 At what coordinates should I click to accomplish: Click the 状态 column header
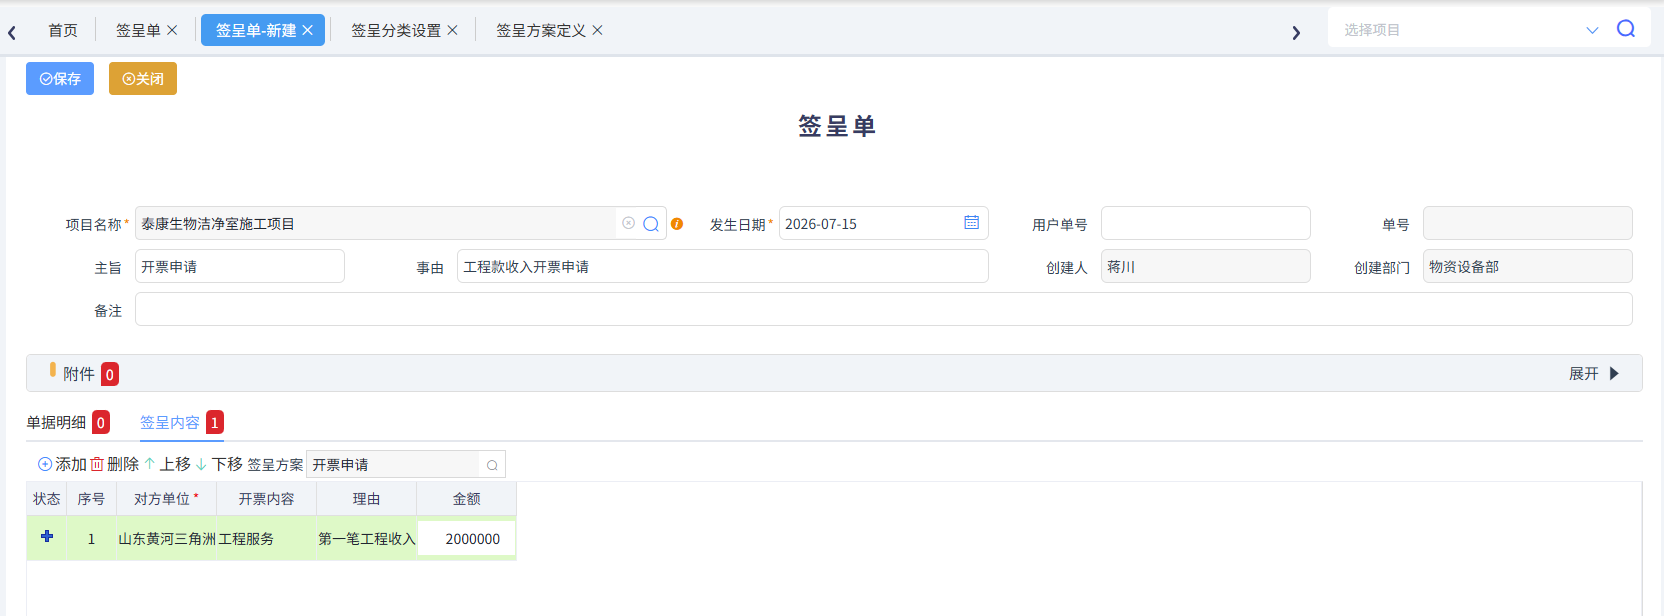[x=46, y=499]
